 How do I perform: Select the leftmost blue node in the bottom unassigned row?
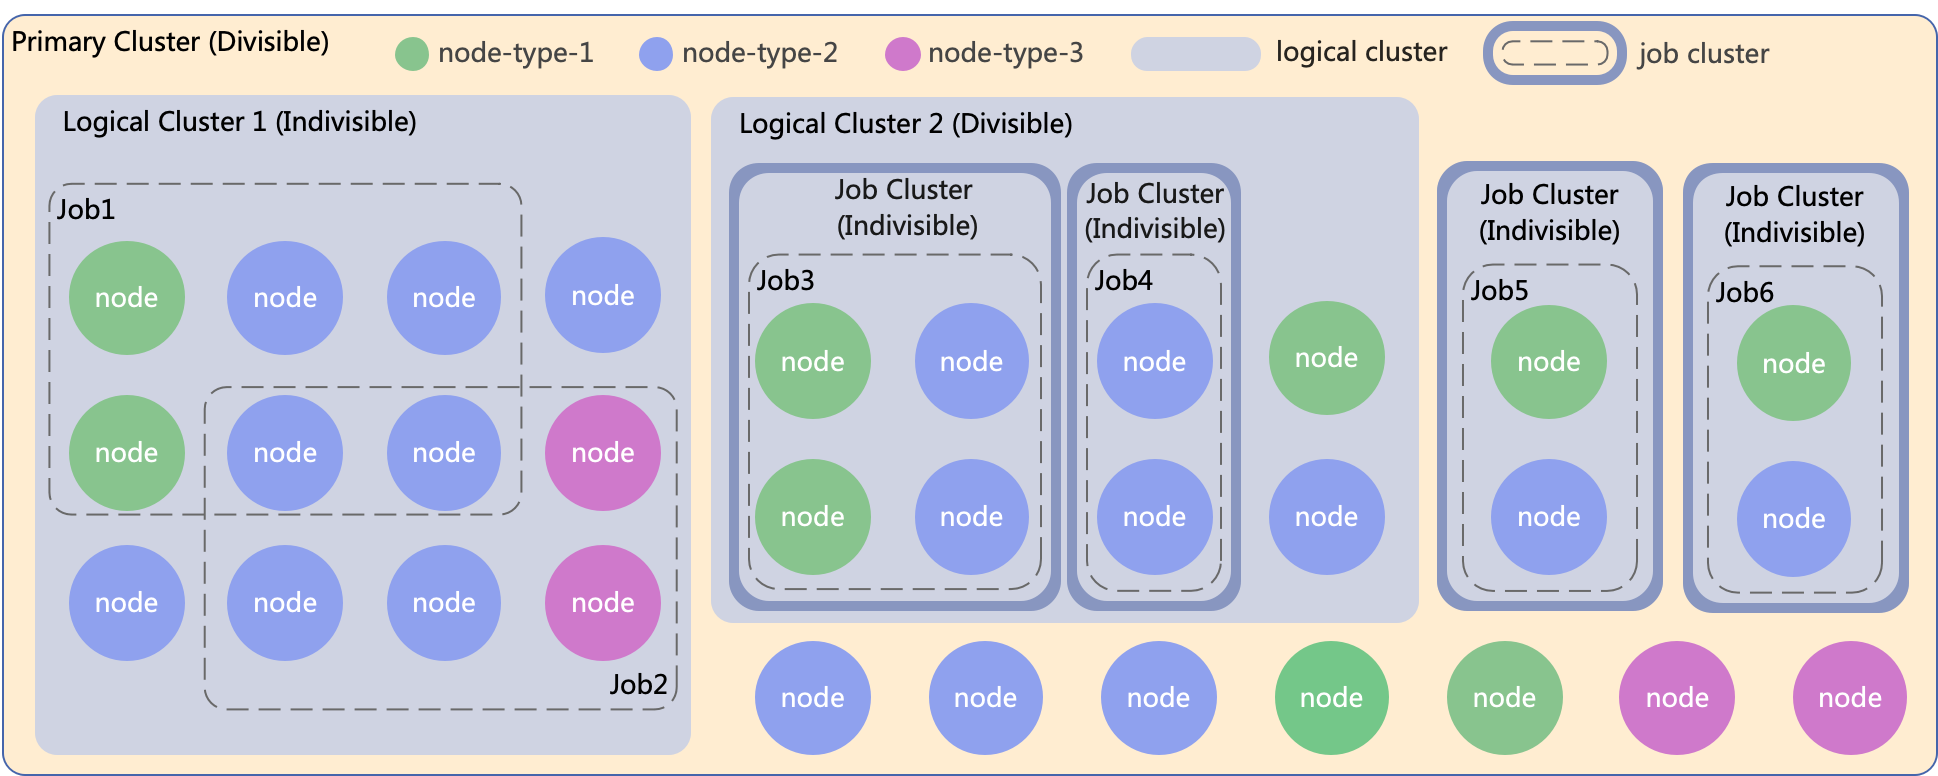[x=813, y=698]
